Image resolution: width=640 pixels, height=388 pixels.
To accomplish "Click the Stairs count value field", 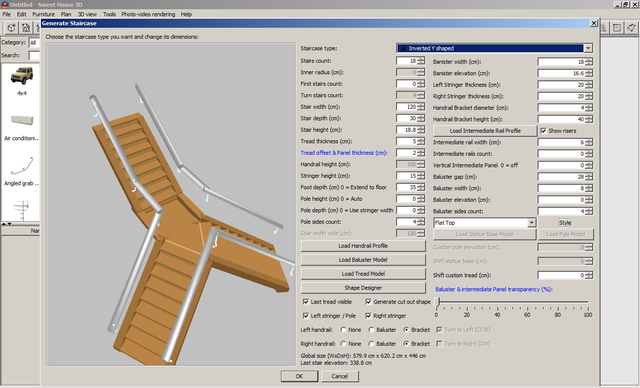I will tap(407, 61).
